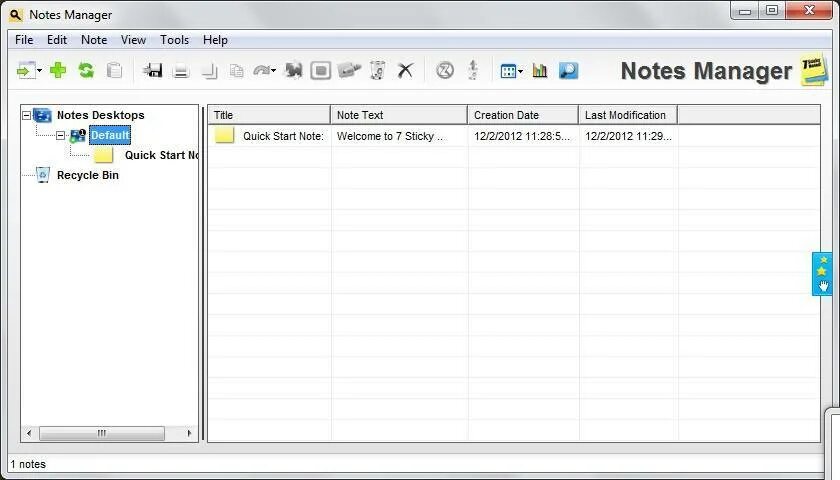Screen dimensions: 840x480
Task: Click the tree scrollbar right arrow
Action: (x=189, y=433)
